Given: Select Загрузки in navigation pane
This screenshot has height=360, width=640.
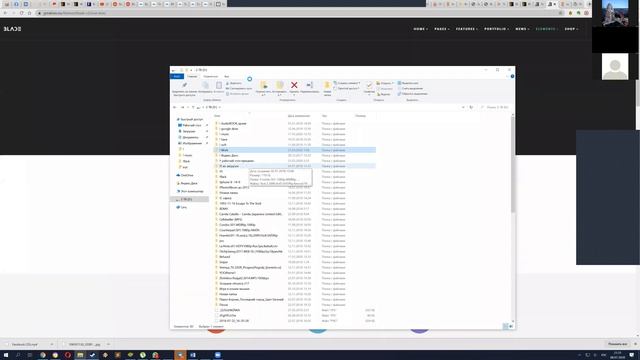Looking at the screenshot, I should coord(187,131).
